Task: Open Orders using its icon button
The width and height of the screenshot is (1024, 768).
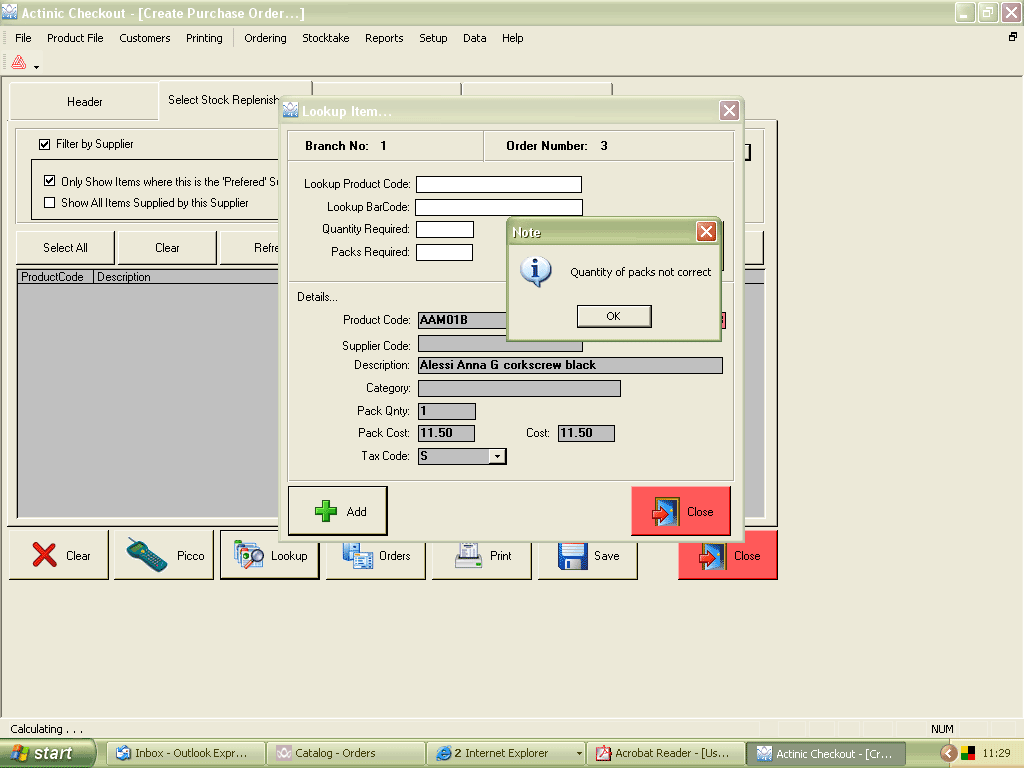Action: (356, 555)
